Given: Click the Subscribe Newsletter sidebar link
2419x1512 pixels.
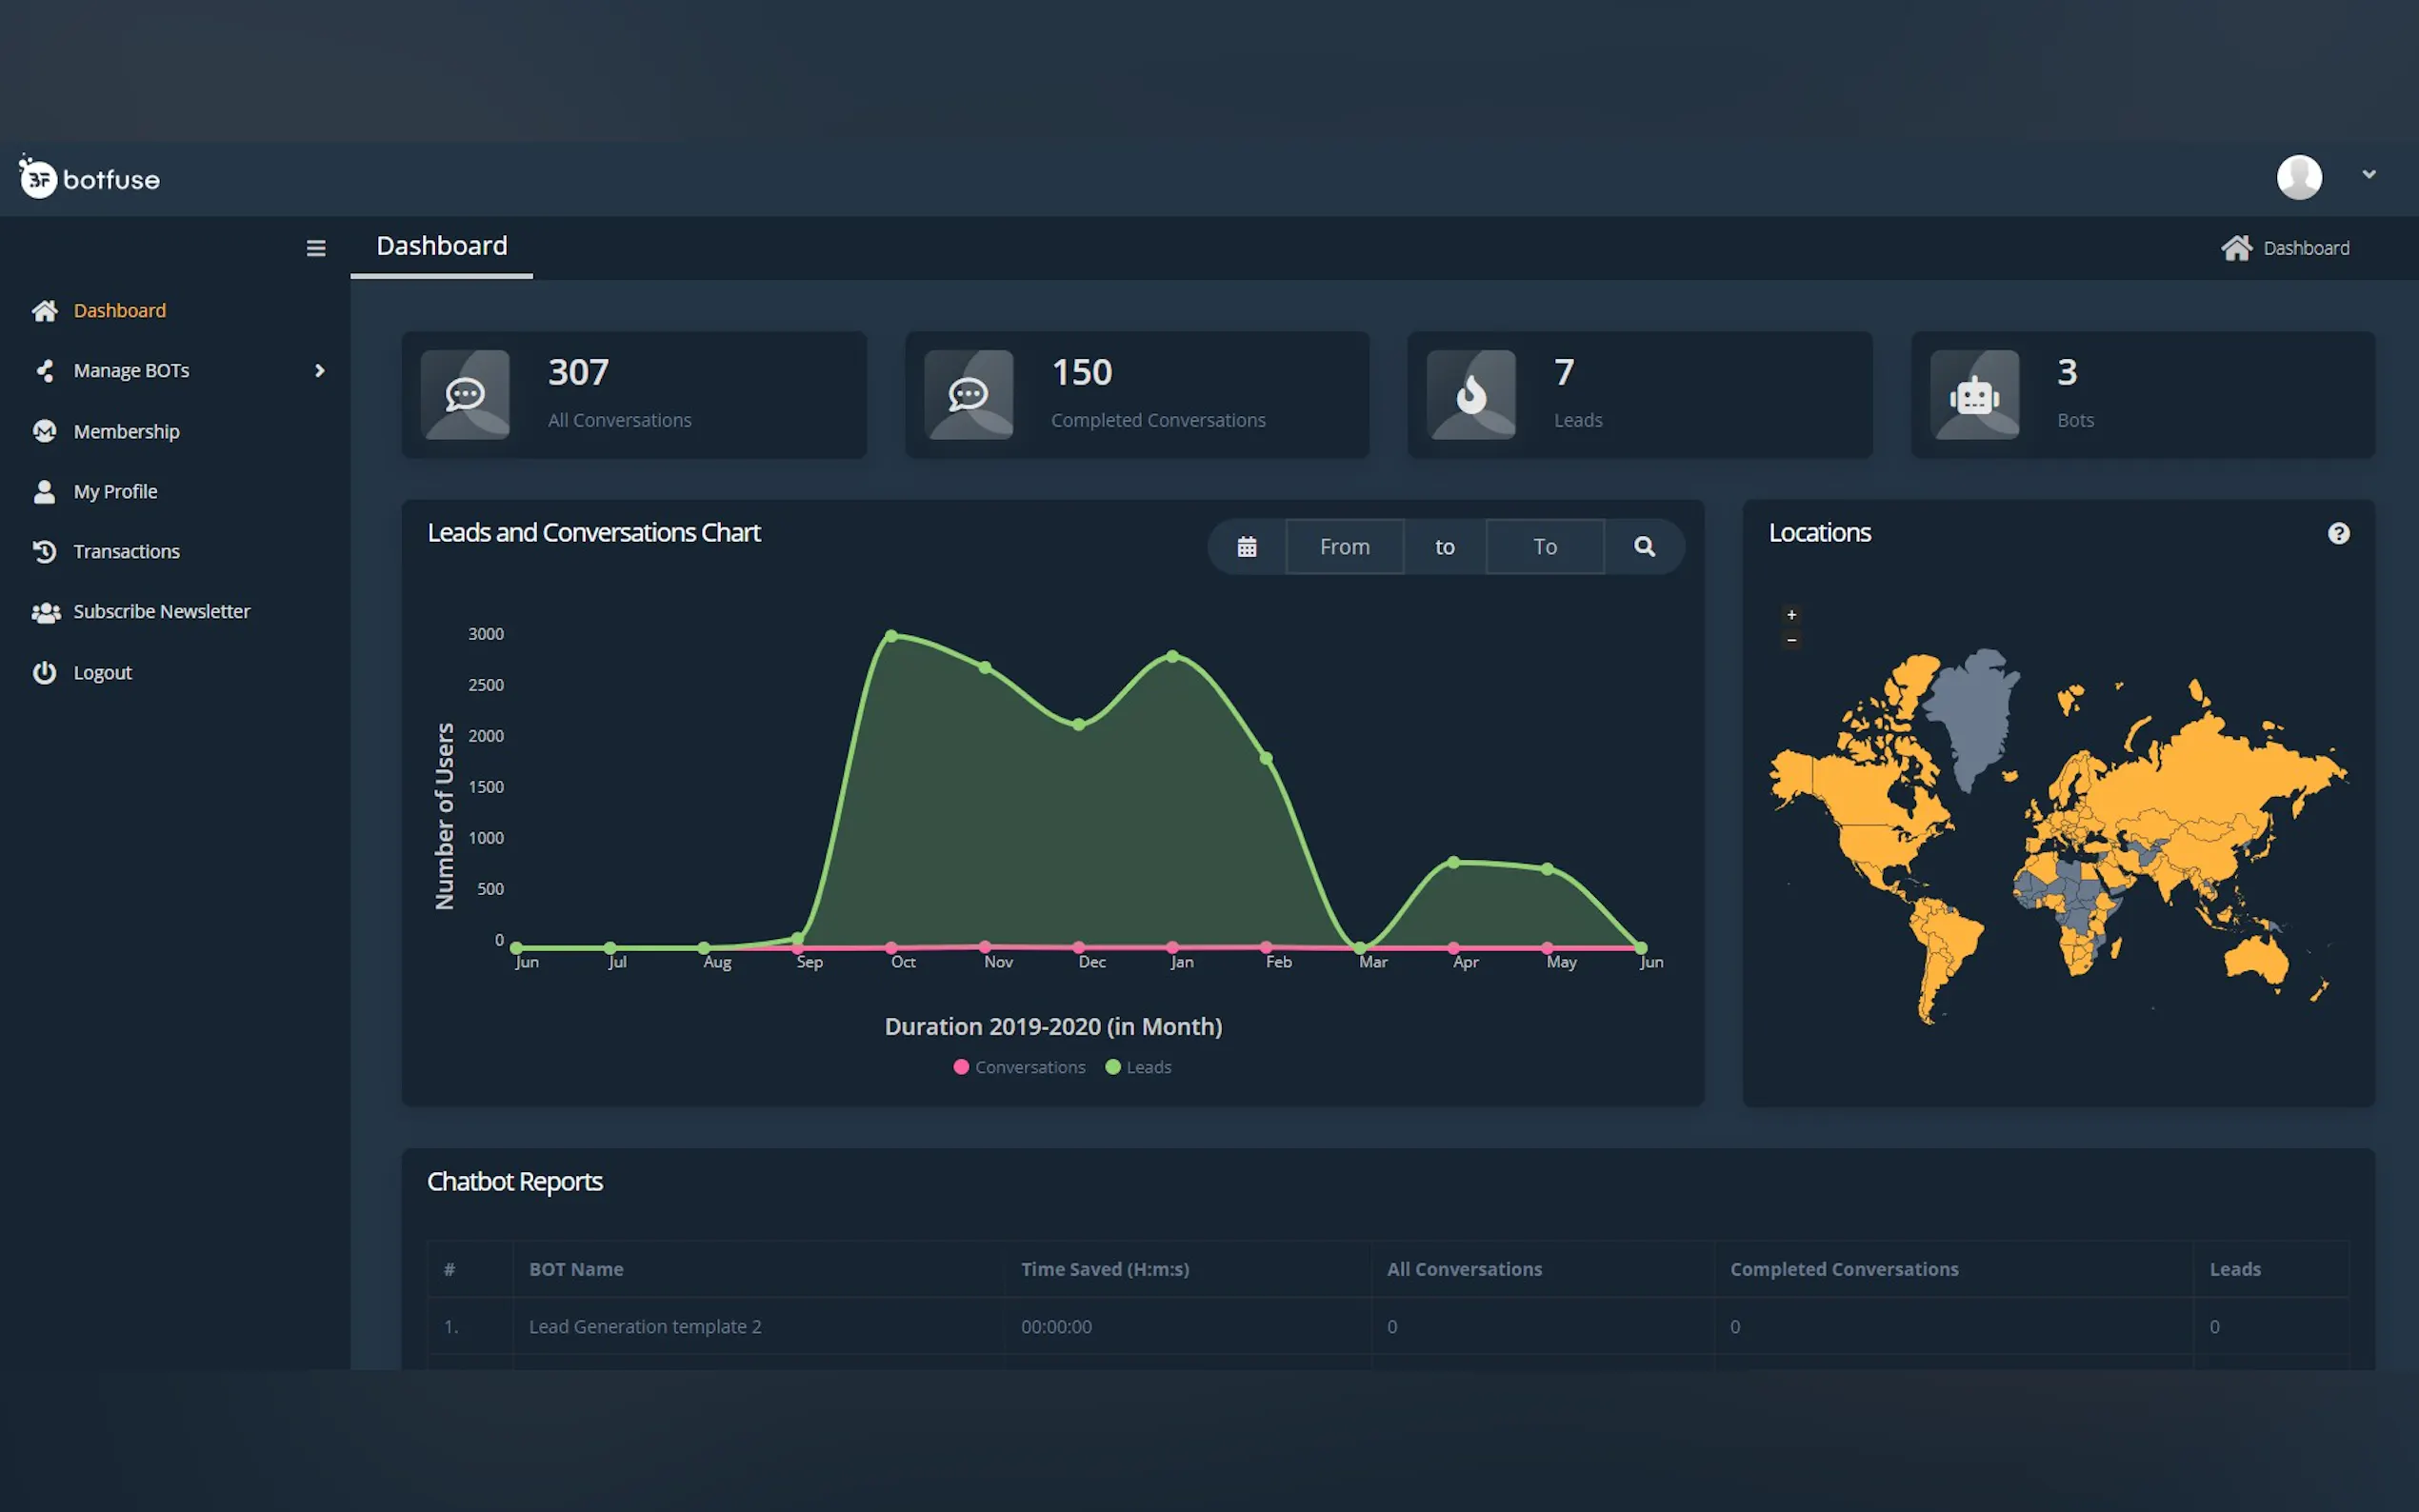Looking at the screenshot, I should click(161, 611).
